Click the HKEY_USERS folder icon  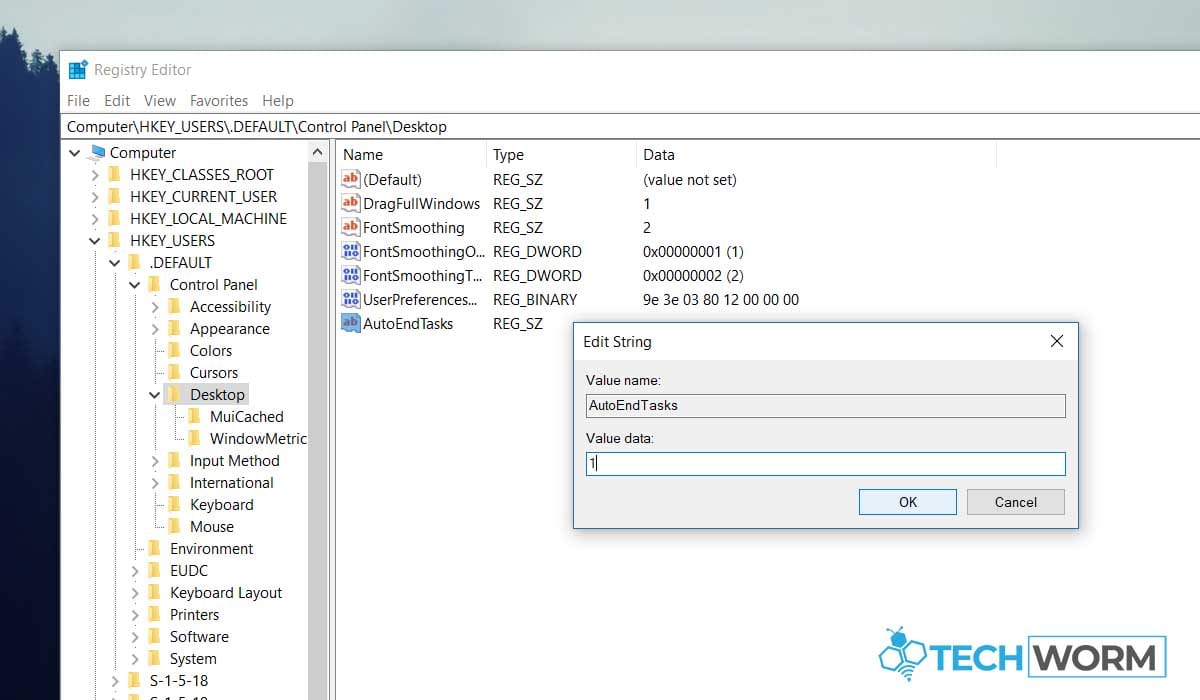(x=114, y=241)
